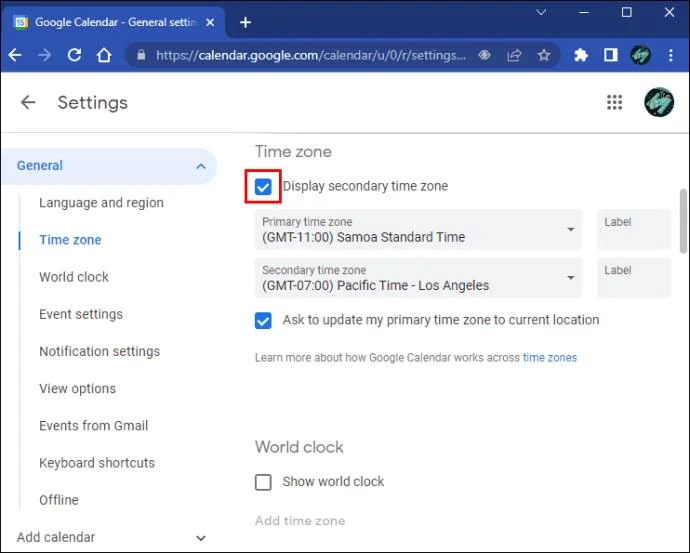Open the Extensions puzzle icon

(581, 55)
